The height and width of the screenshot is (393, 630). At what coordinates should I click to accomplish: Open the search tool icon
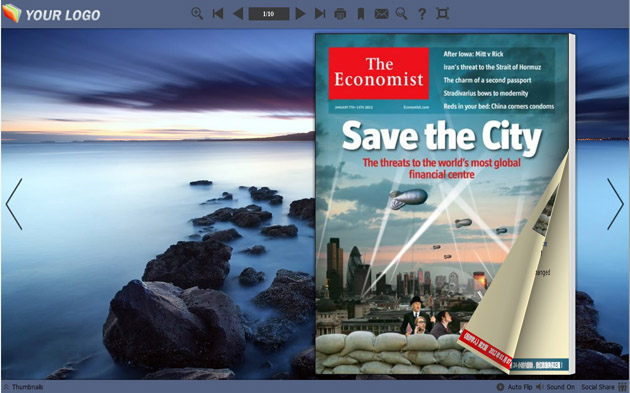click(x=401, y=14)
